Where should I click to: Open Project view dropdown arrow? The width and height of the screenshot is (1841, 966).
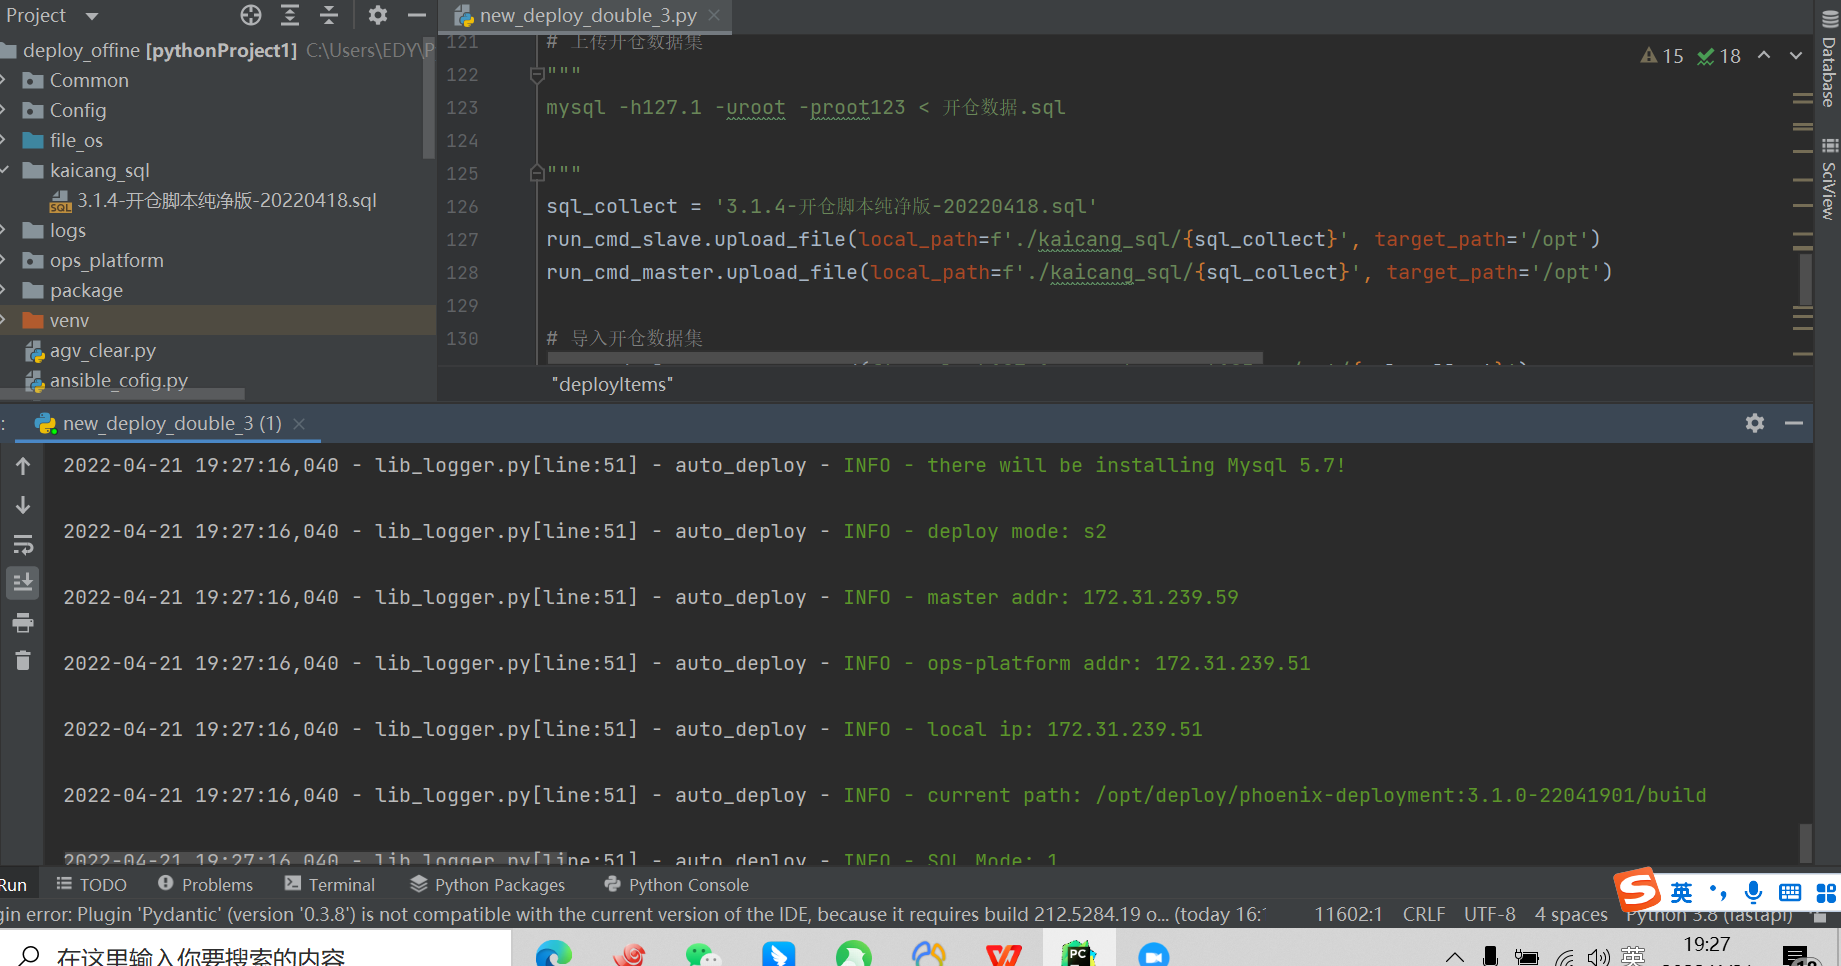pos(92,16)
